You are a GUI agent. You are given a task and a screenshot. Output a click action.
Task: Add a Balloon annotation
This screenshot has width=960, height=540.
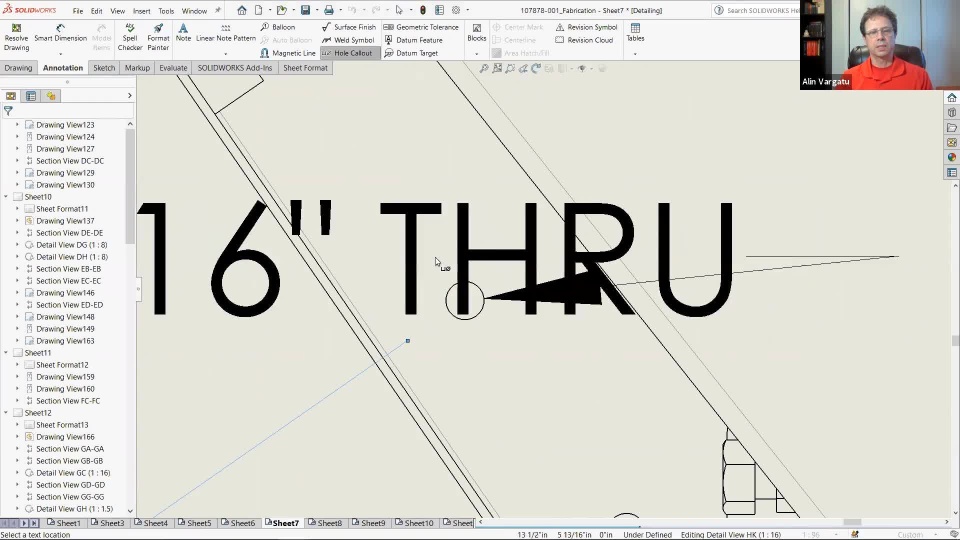[x=277, y=27]
